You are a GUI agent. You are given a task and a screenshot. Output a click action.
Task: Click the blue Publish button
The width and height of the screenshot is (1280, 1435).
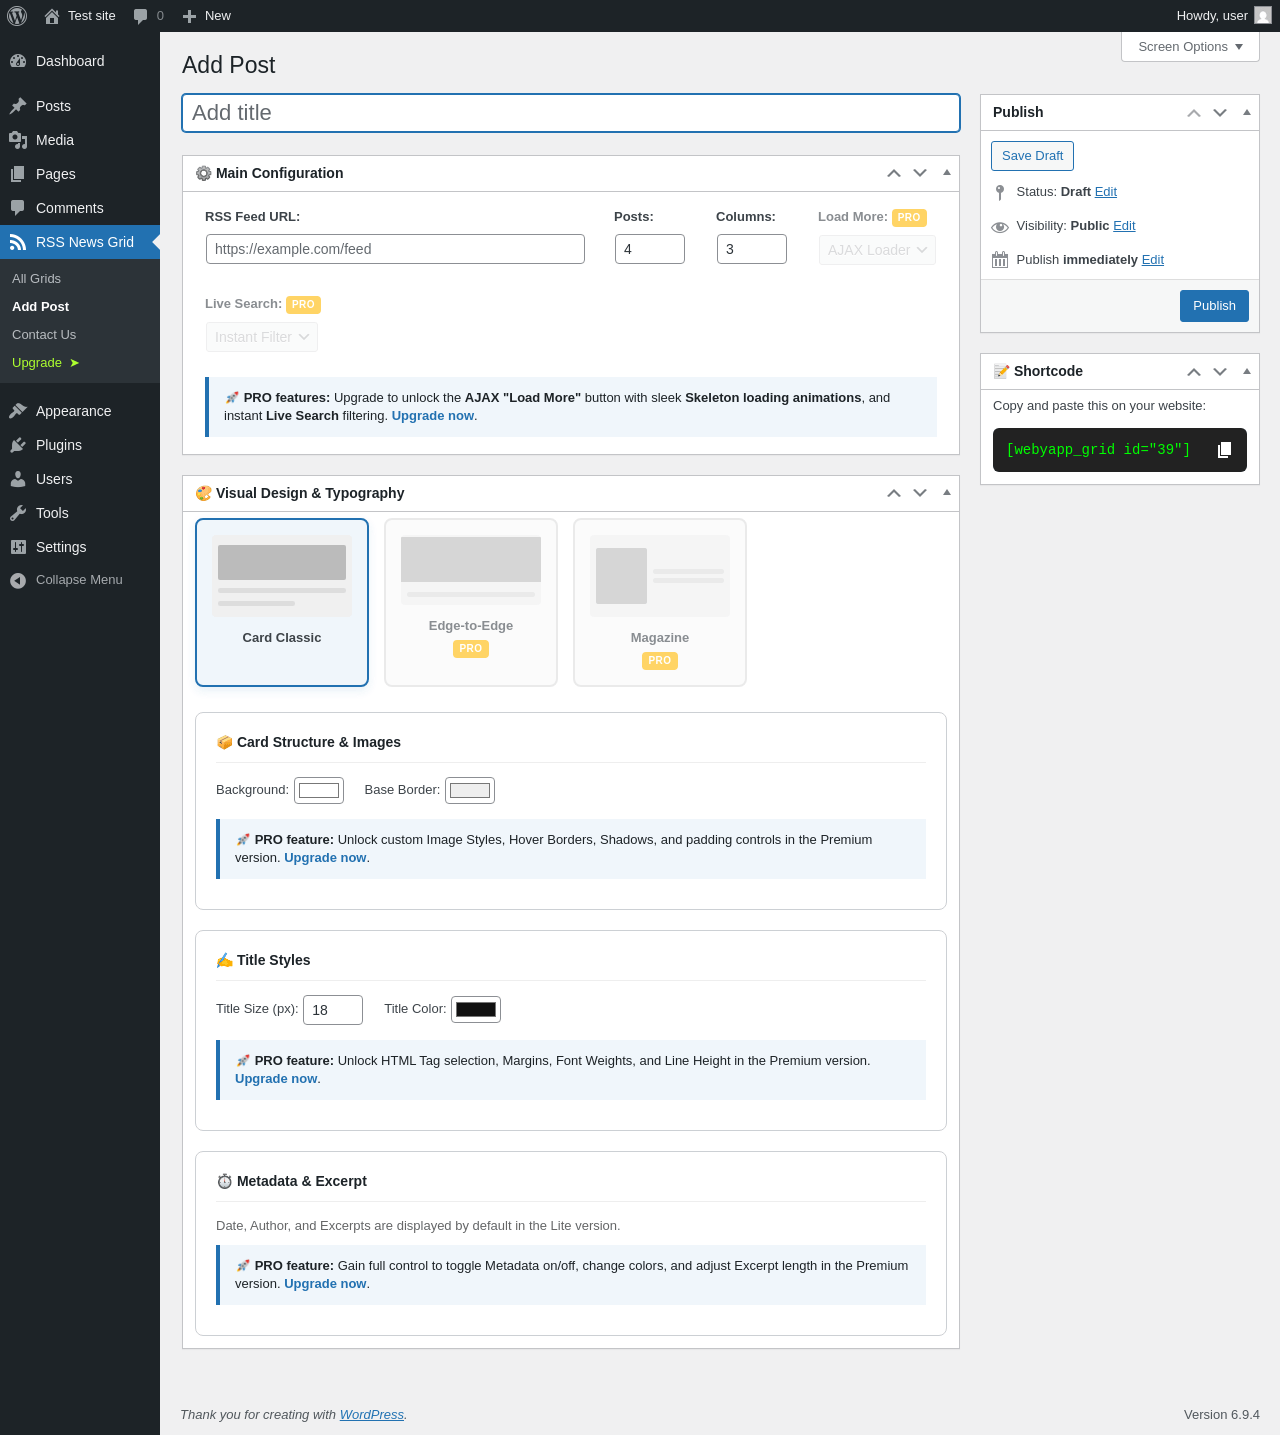coord(1214,306)
